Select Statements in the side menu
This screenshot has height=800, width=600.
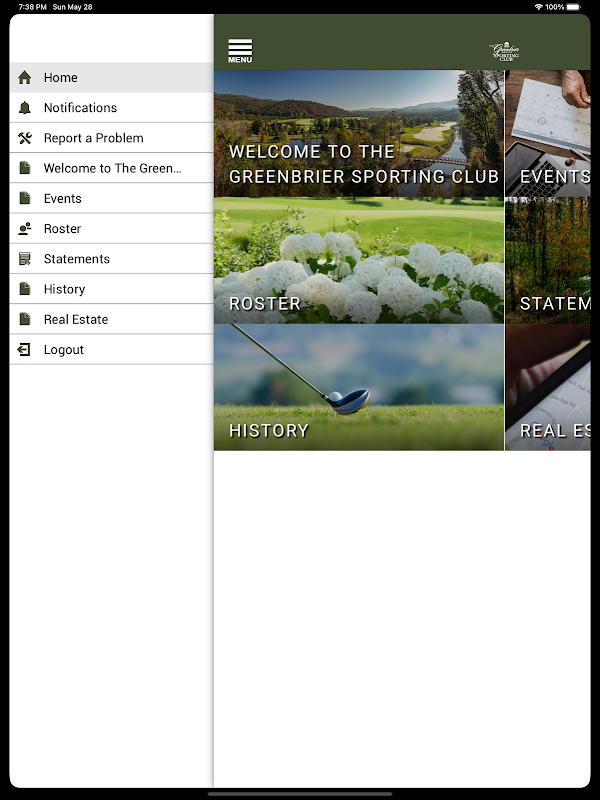pyautogui.click(x=111, y=259)
